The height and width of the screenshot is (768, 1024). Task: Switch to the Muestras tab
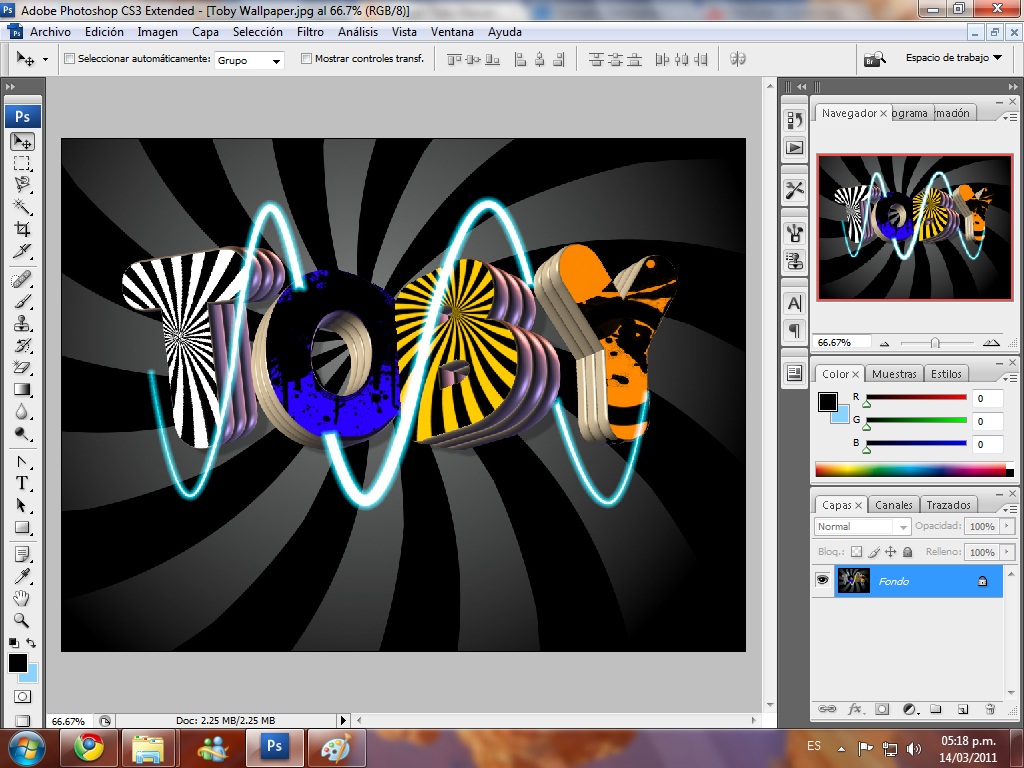click(893, 374)
